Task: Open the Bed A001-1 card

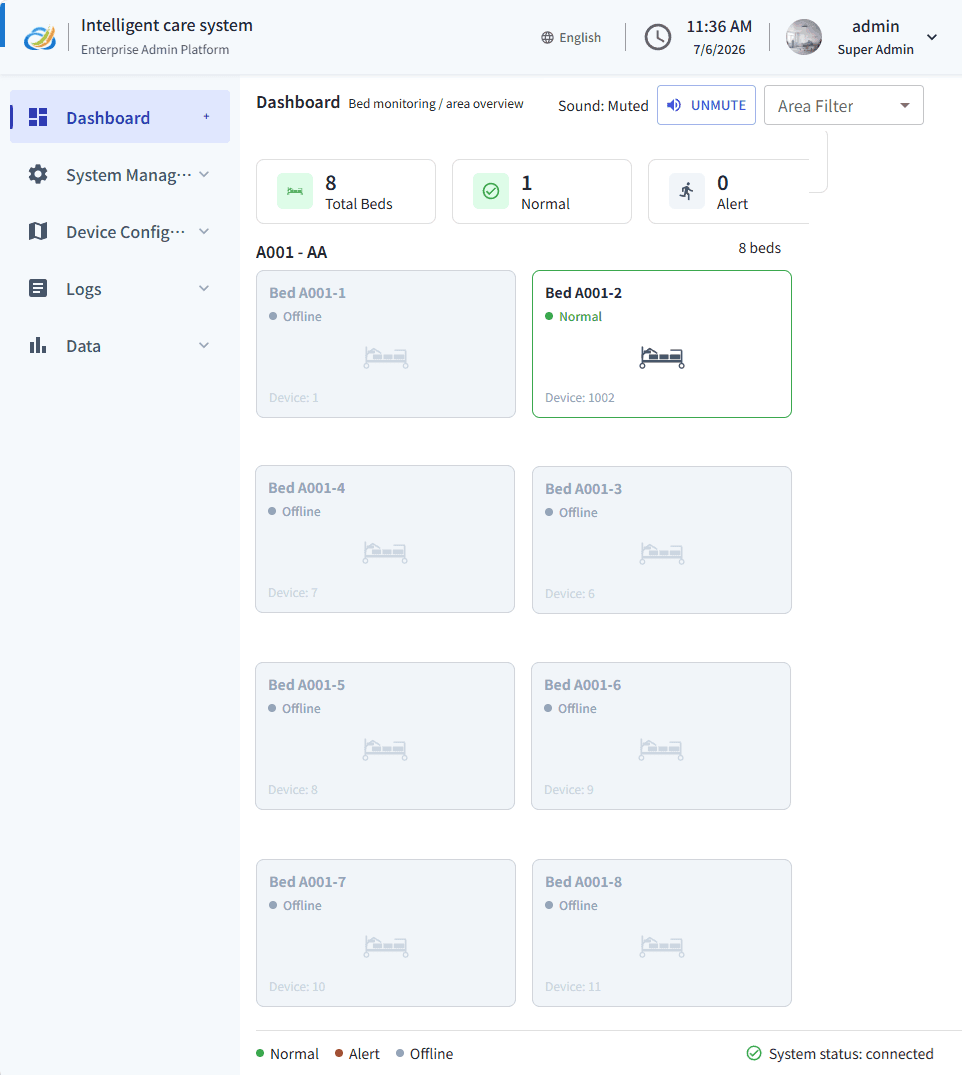Action: click(386, 344)
